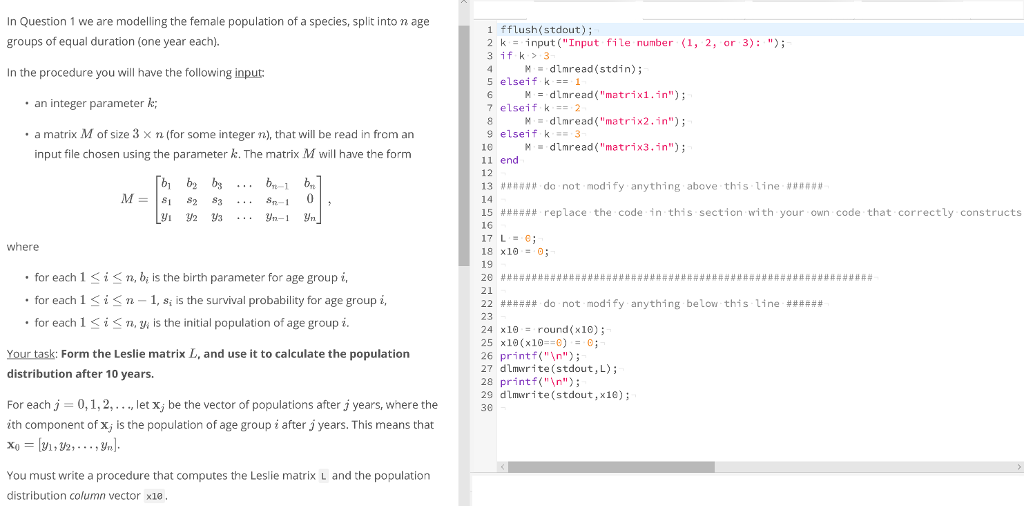Click the 'In Question 1 we are modelling' paragraph
The image size is (1024, 506).
pyautogui.click(x=218, y=31)
